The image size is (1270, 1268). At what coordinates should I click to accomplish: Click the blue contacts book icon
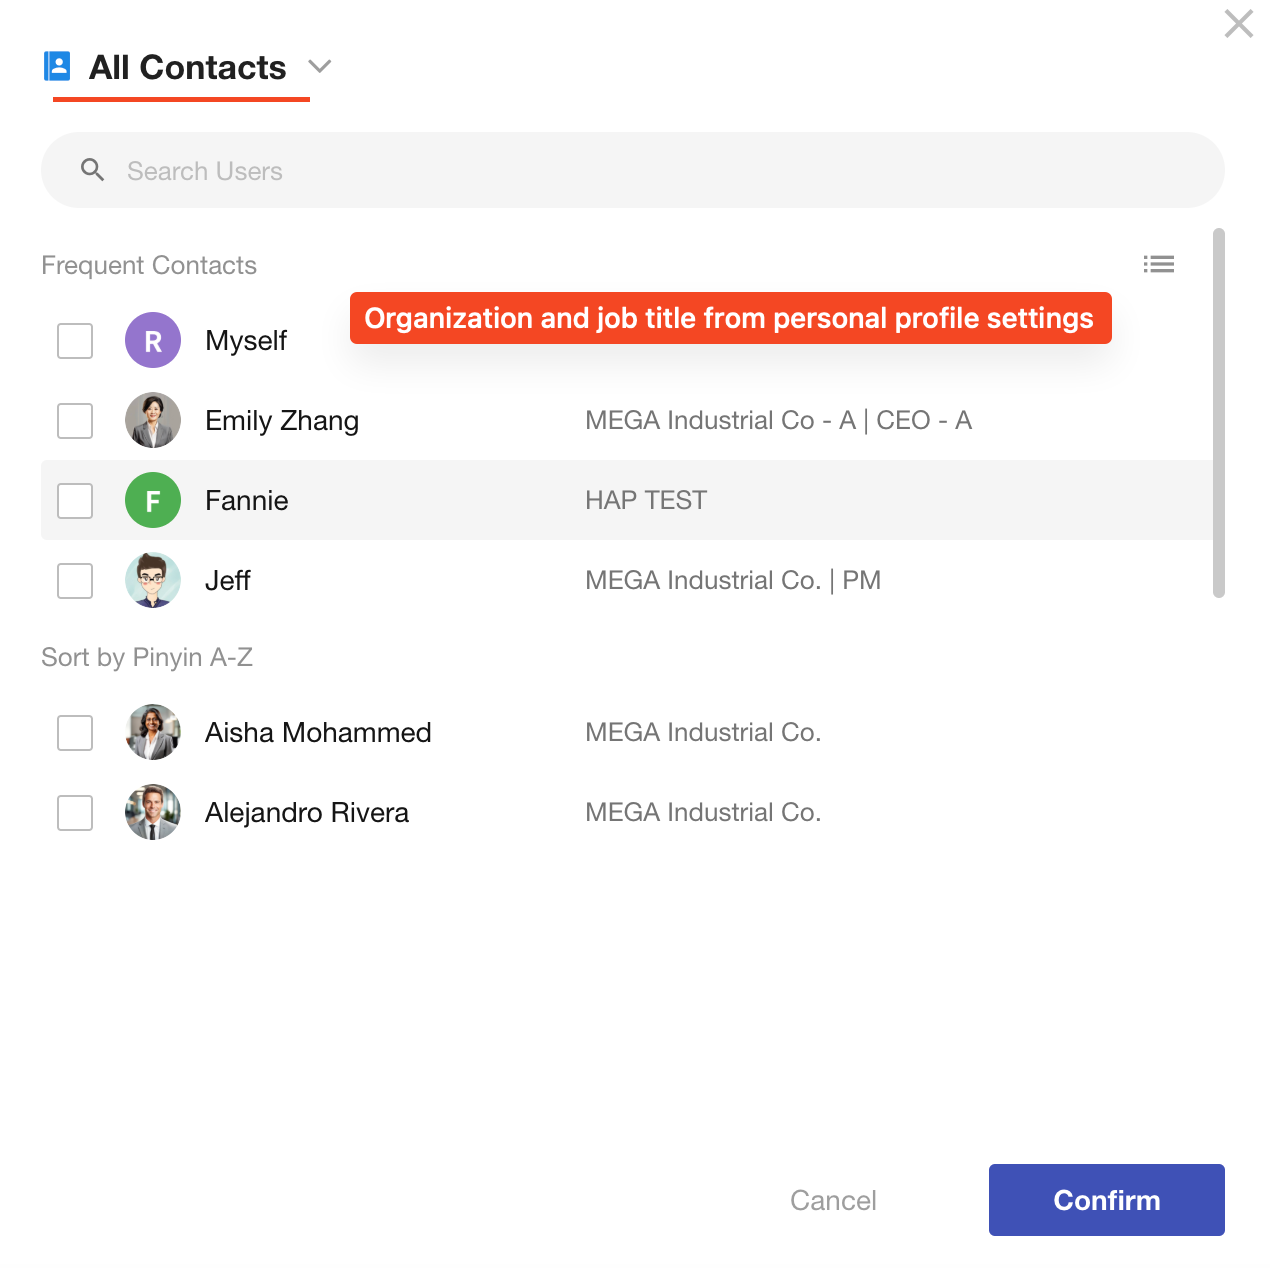point(58,67)
